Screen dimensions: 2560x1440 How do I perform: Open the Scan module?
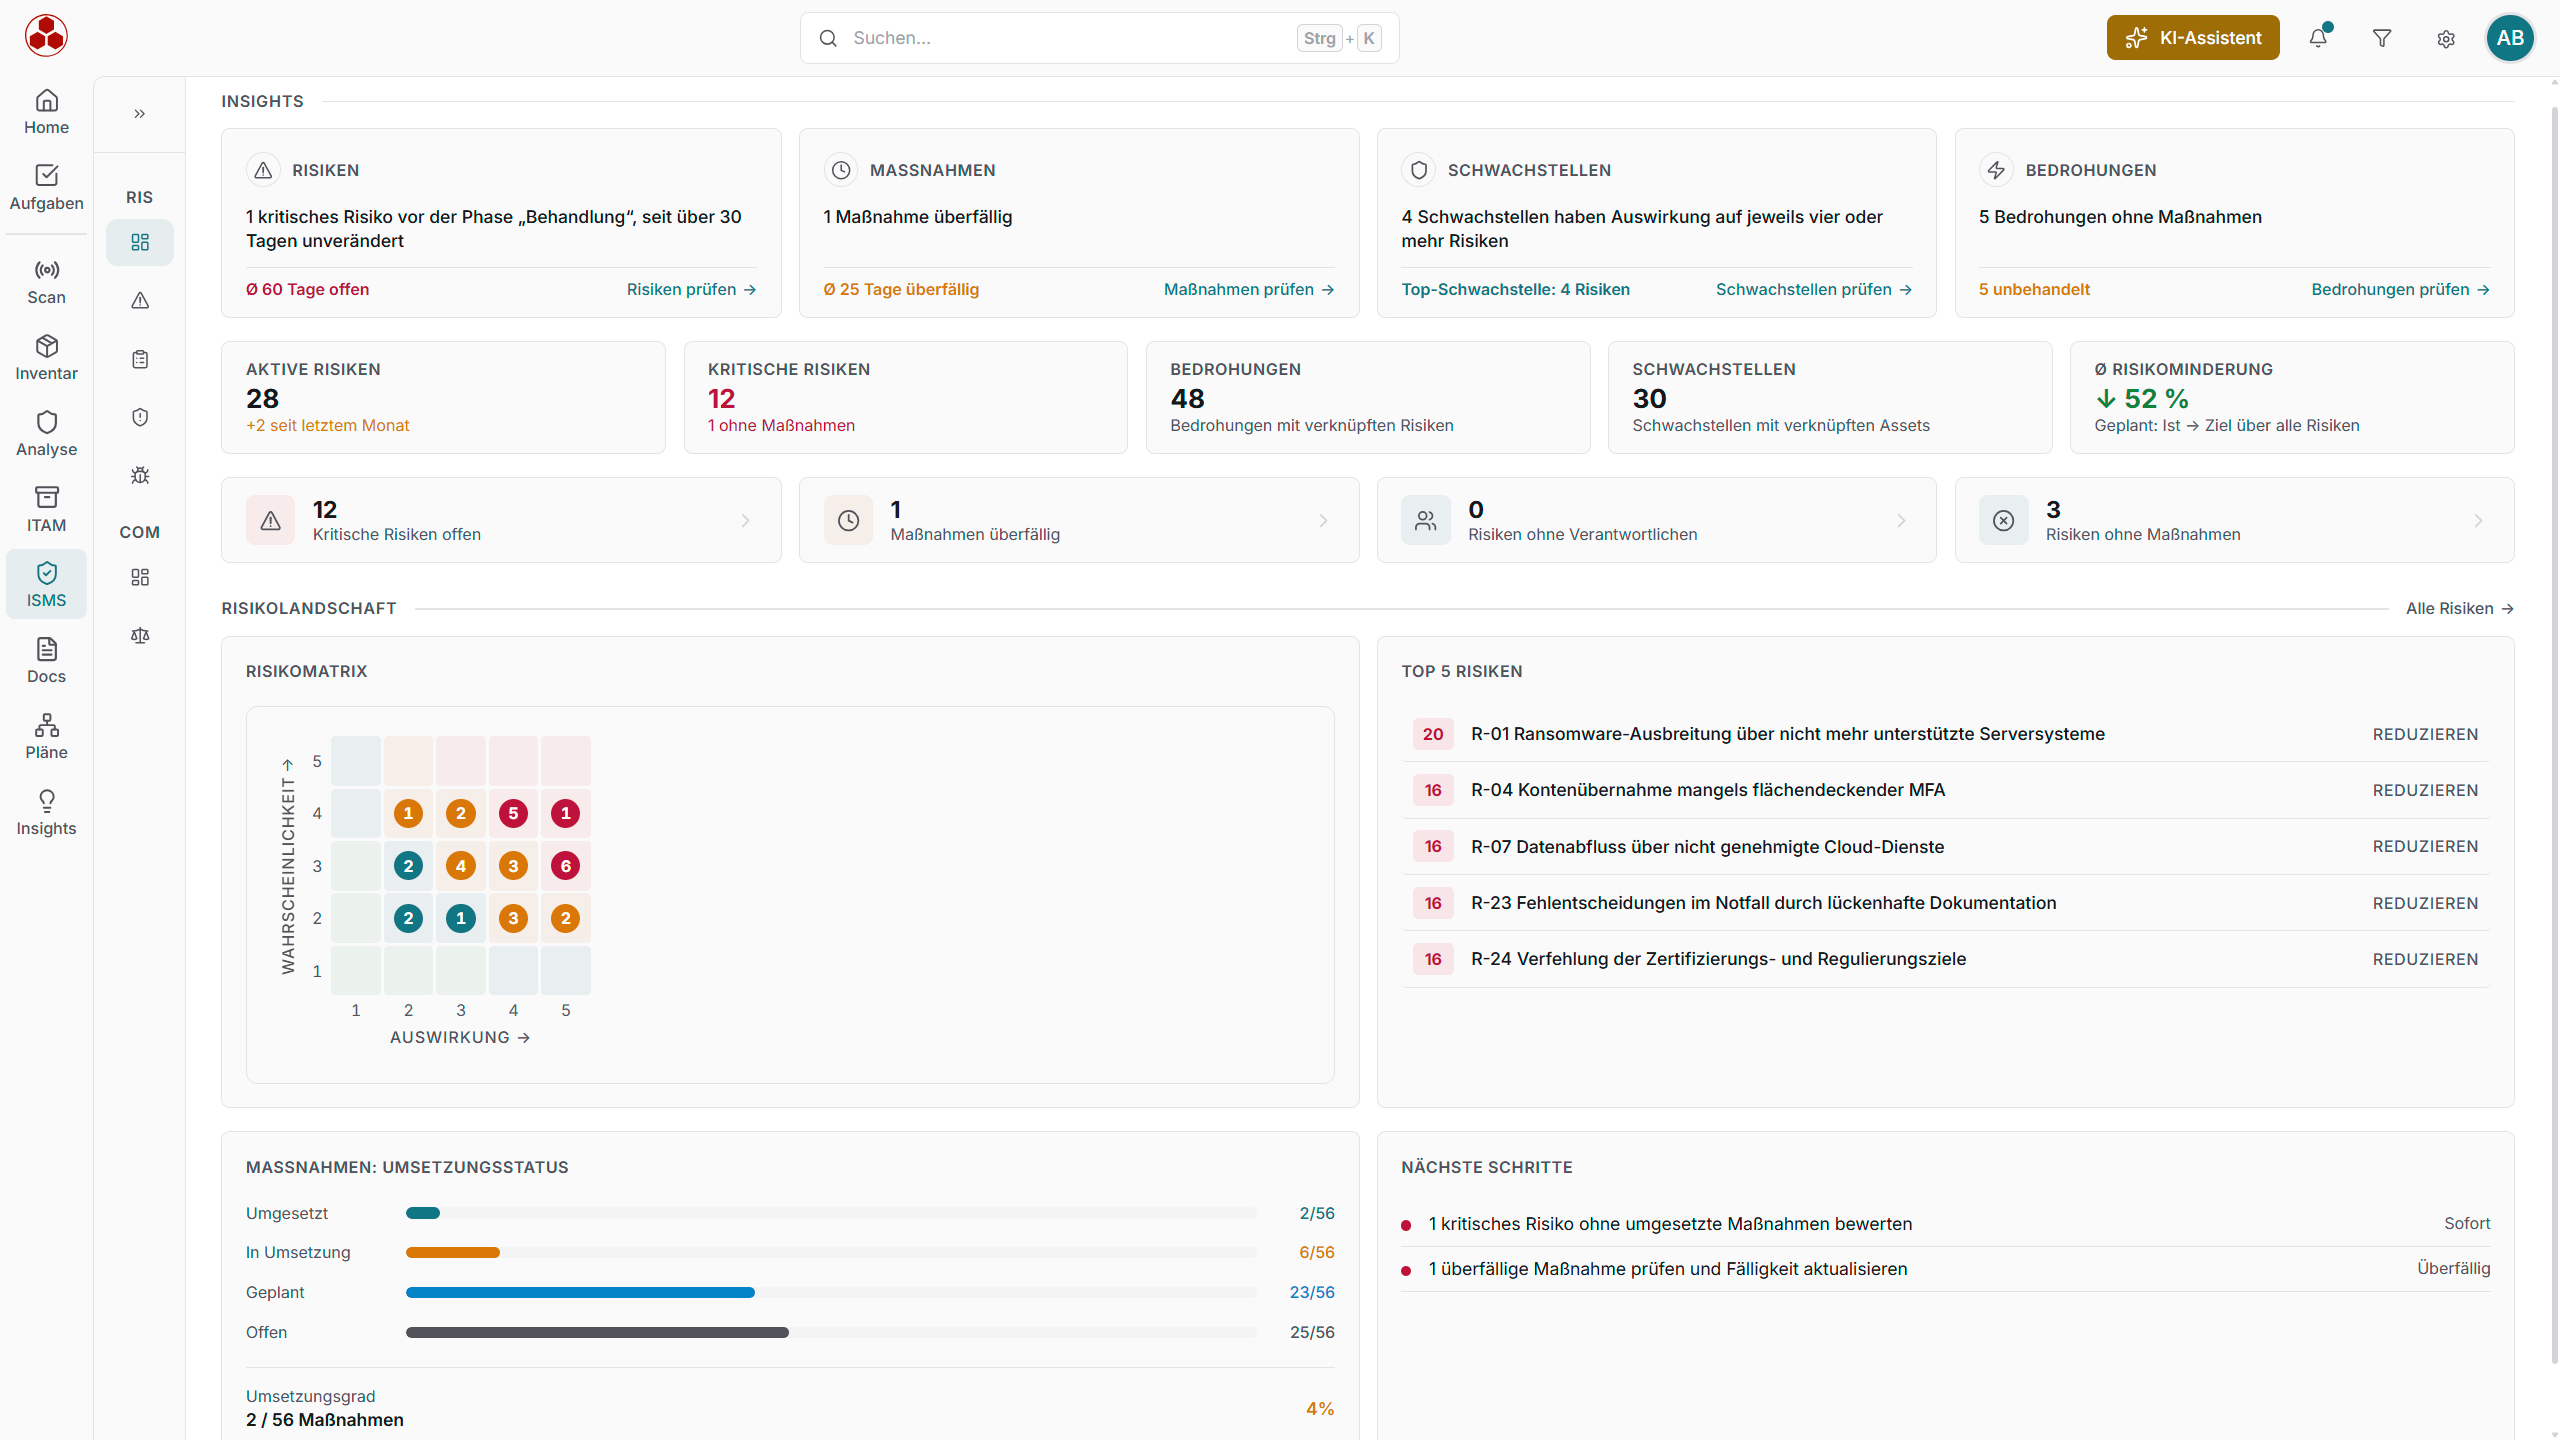tap(46, 282)
